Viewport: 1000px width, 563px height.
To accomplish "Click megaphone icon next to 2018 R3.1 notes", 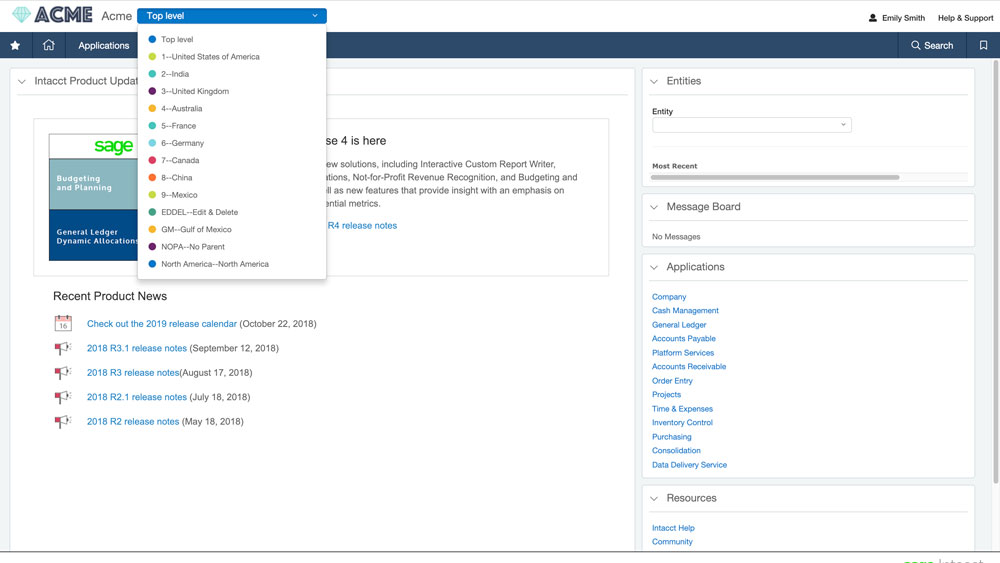I will (62, 348).
